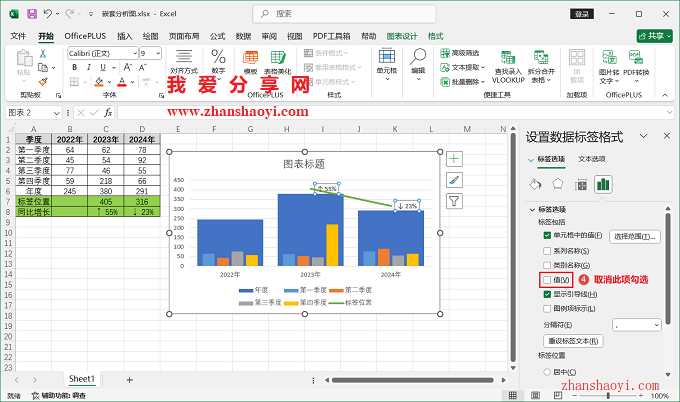Open the font name Calibri dropdown
Screen dimensions: 680x402
click(134, 53)
